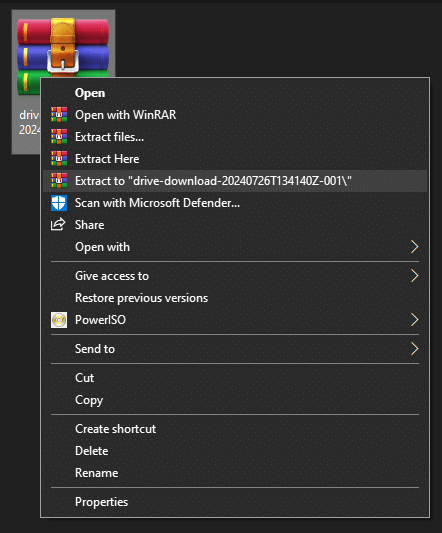Click the WinRAR icon beside Extract Here
442x533 pixels.
59,159
